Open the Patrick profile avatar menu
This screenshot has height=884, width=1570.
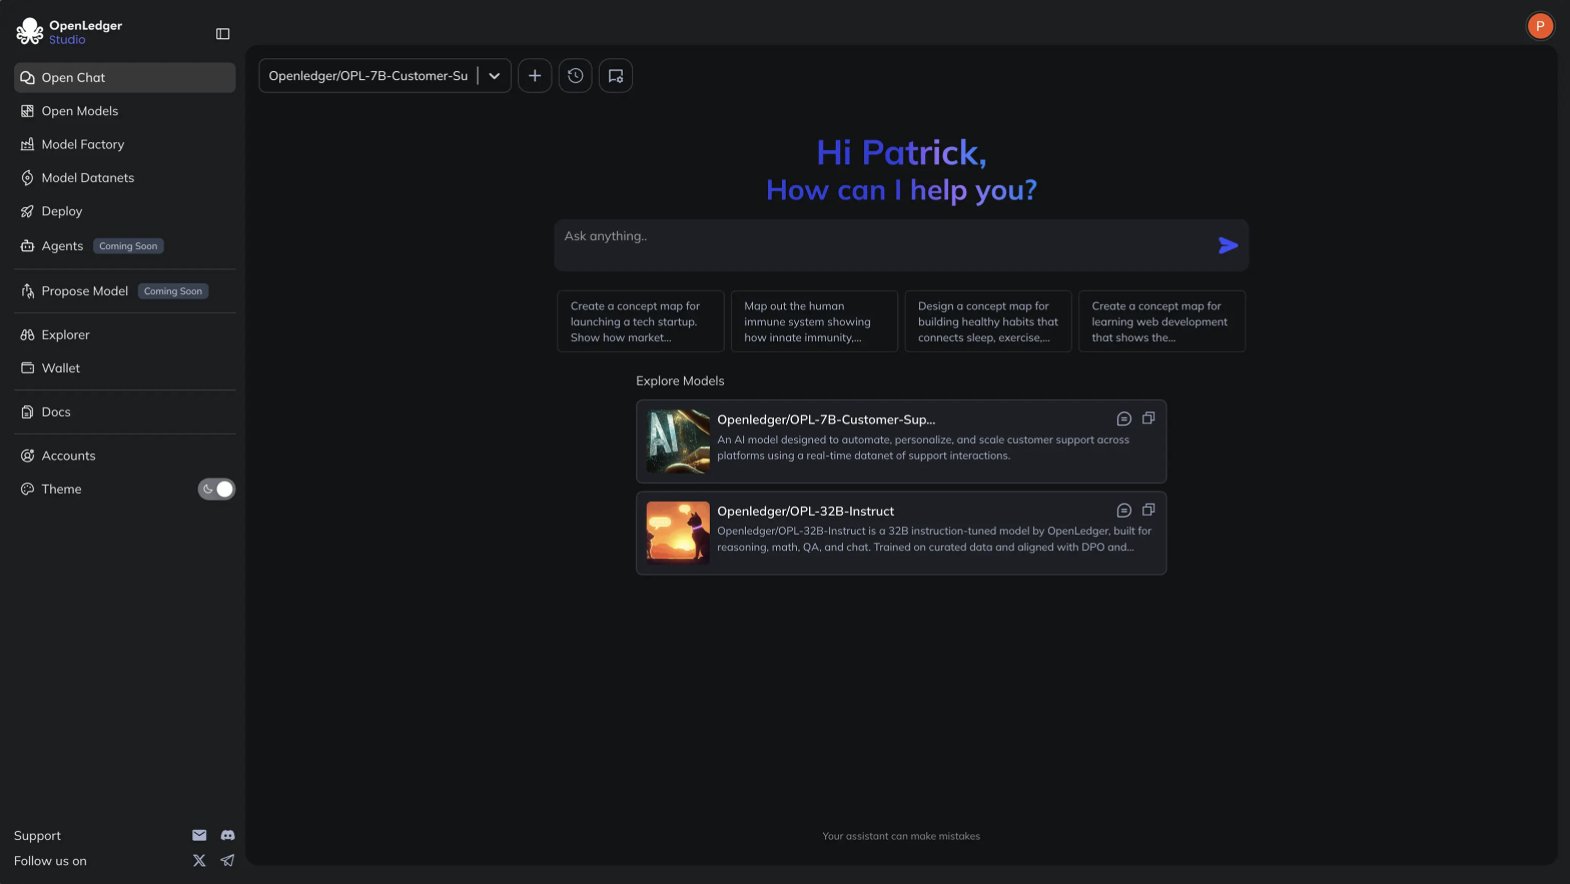click(1539, 26)
